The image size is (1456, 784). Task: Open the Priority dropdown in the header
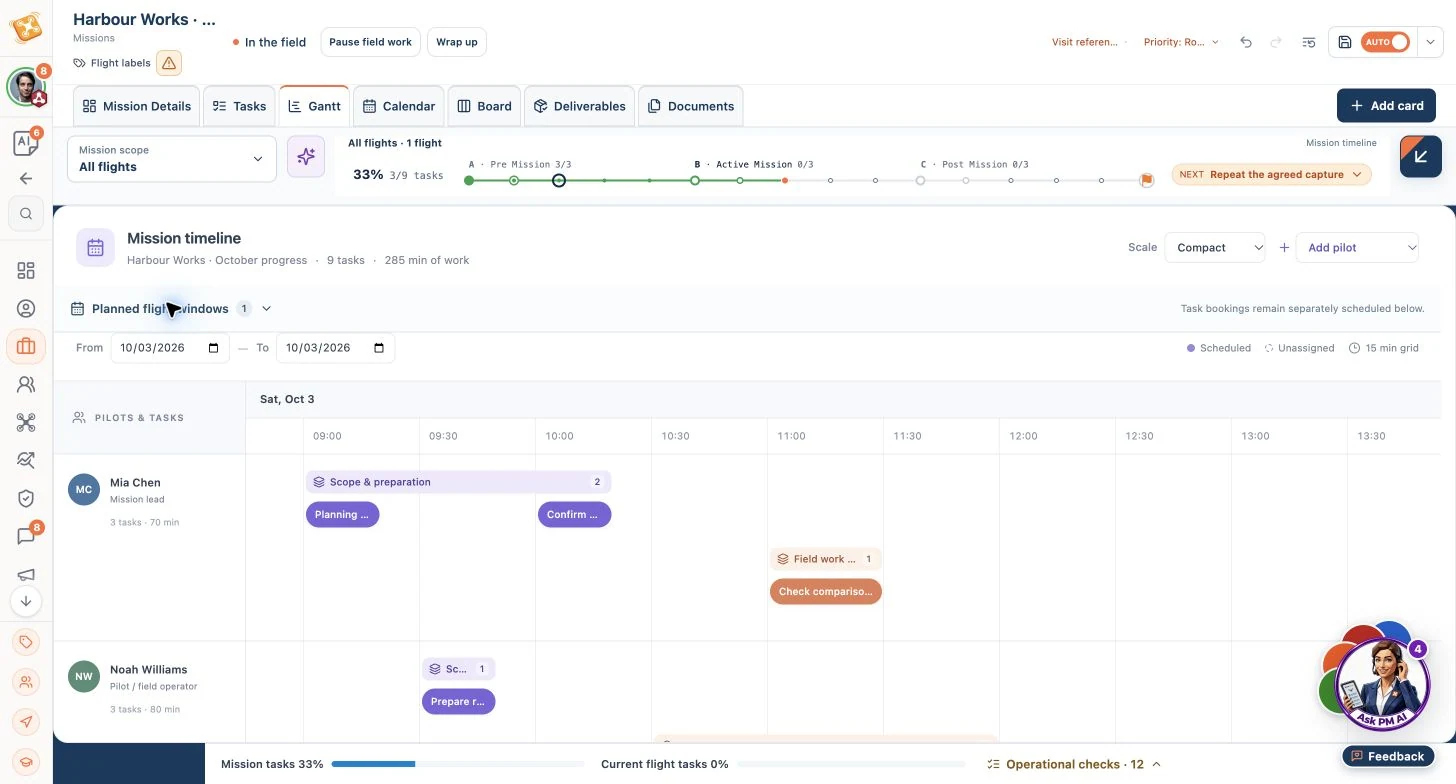pyautogui.click(x=1181, y=42)
